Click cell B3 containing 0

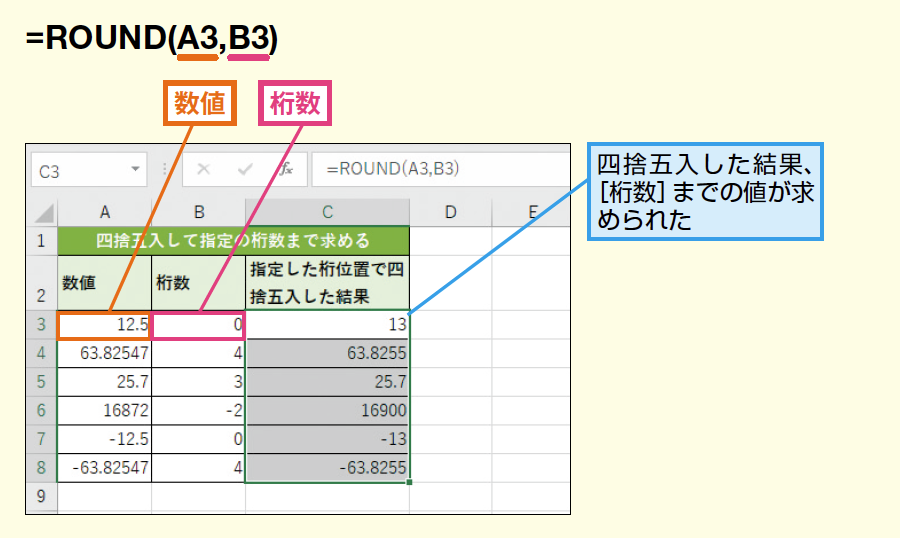point(198,325)
